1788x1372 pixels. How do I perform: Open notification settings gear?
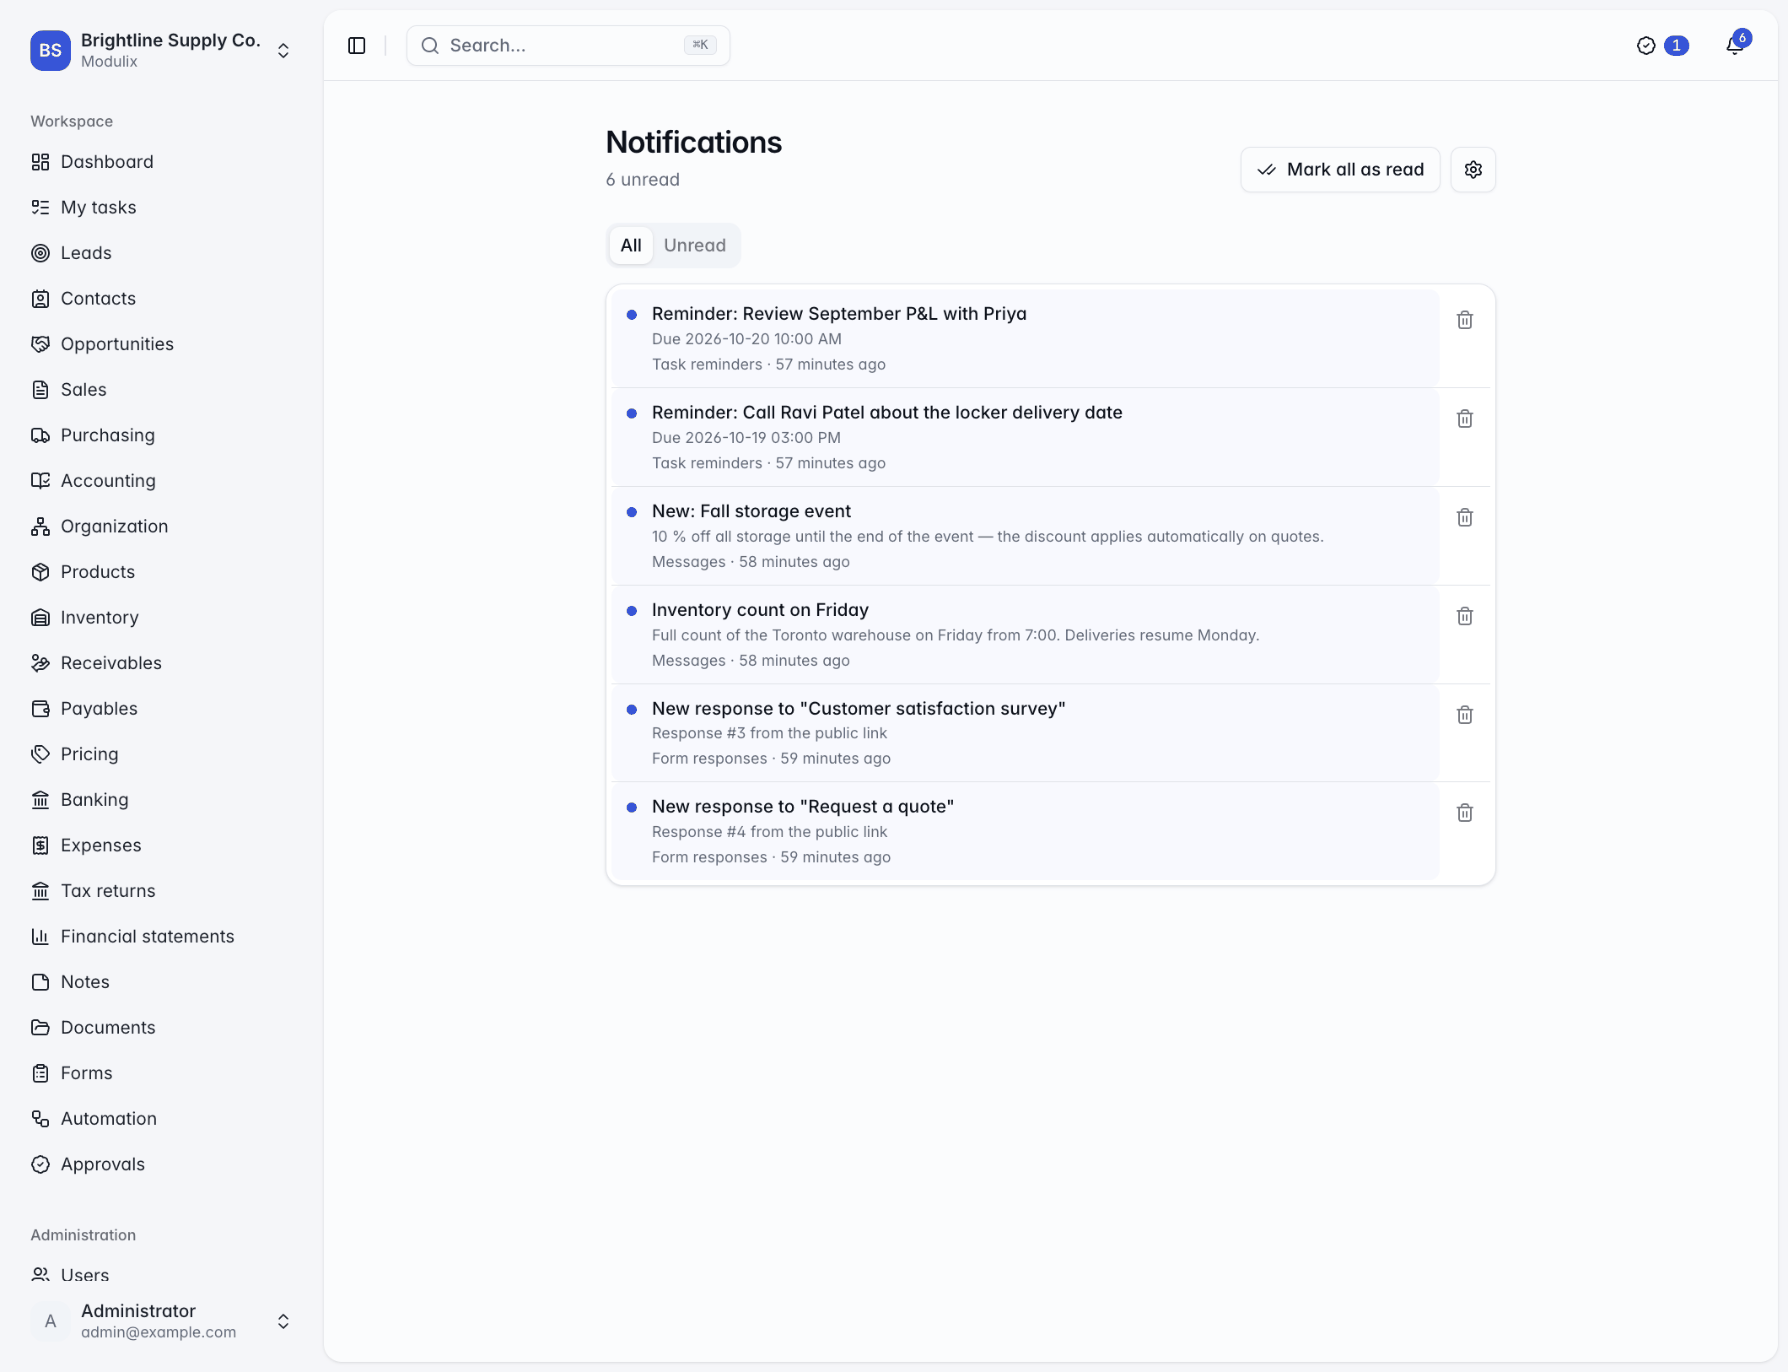pyautogui.click(x=1473, y=170)
